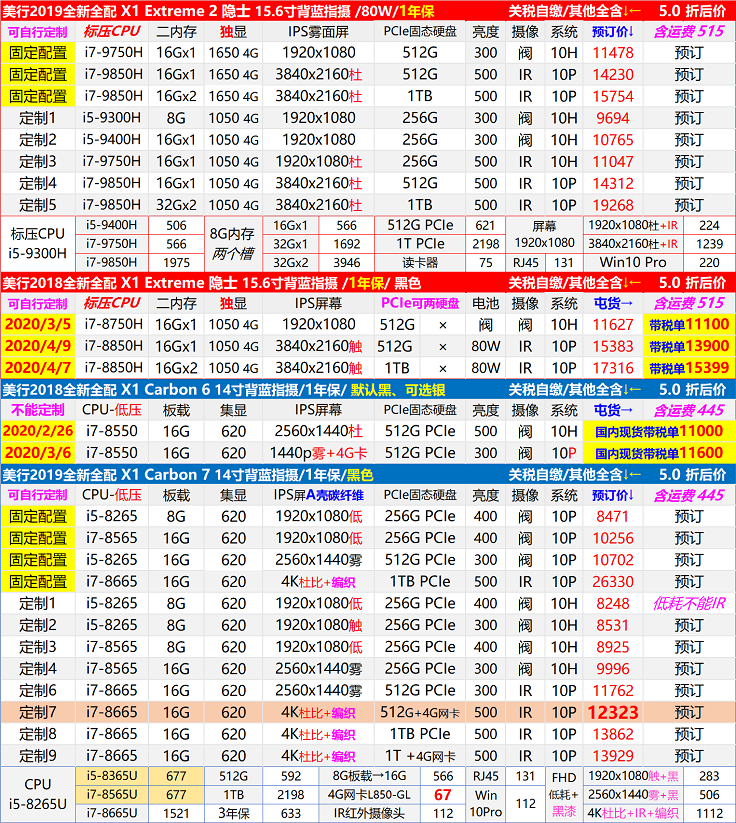736x823 pixels.
Task: Select the X1 Carbon 7 section header
Action: point(250,474)
